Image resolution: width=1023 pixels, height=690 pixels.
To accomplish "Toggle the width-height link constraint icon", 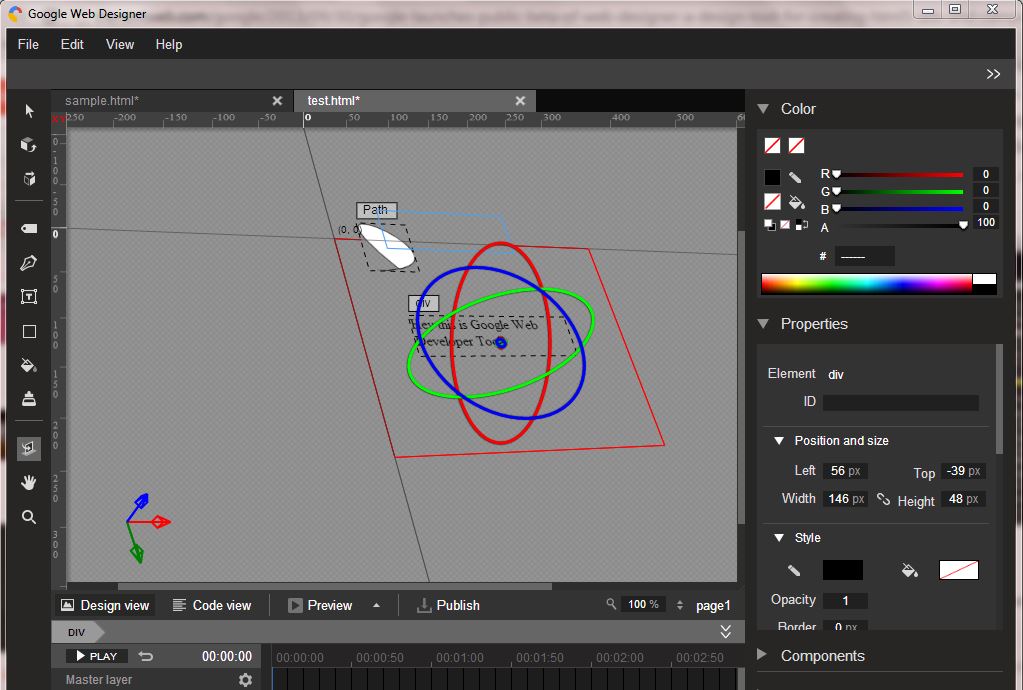I will coord(883,499).
